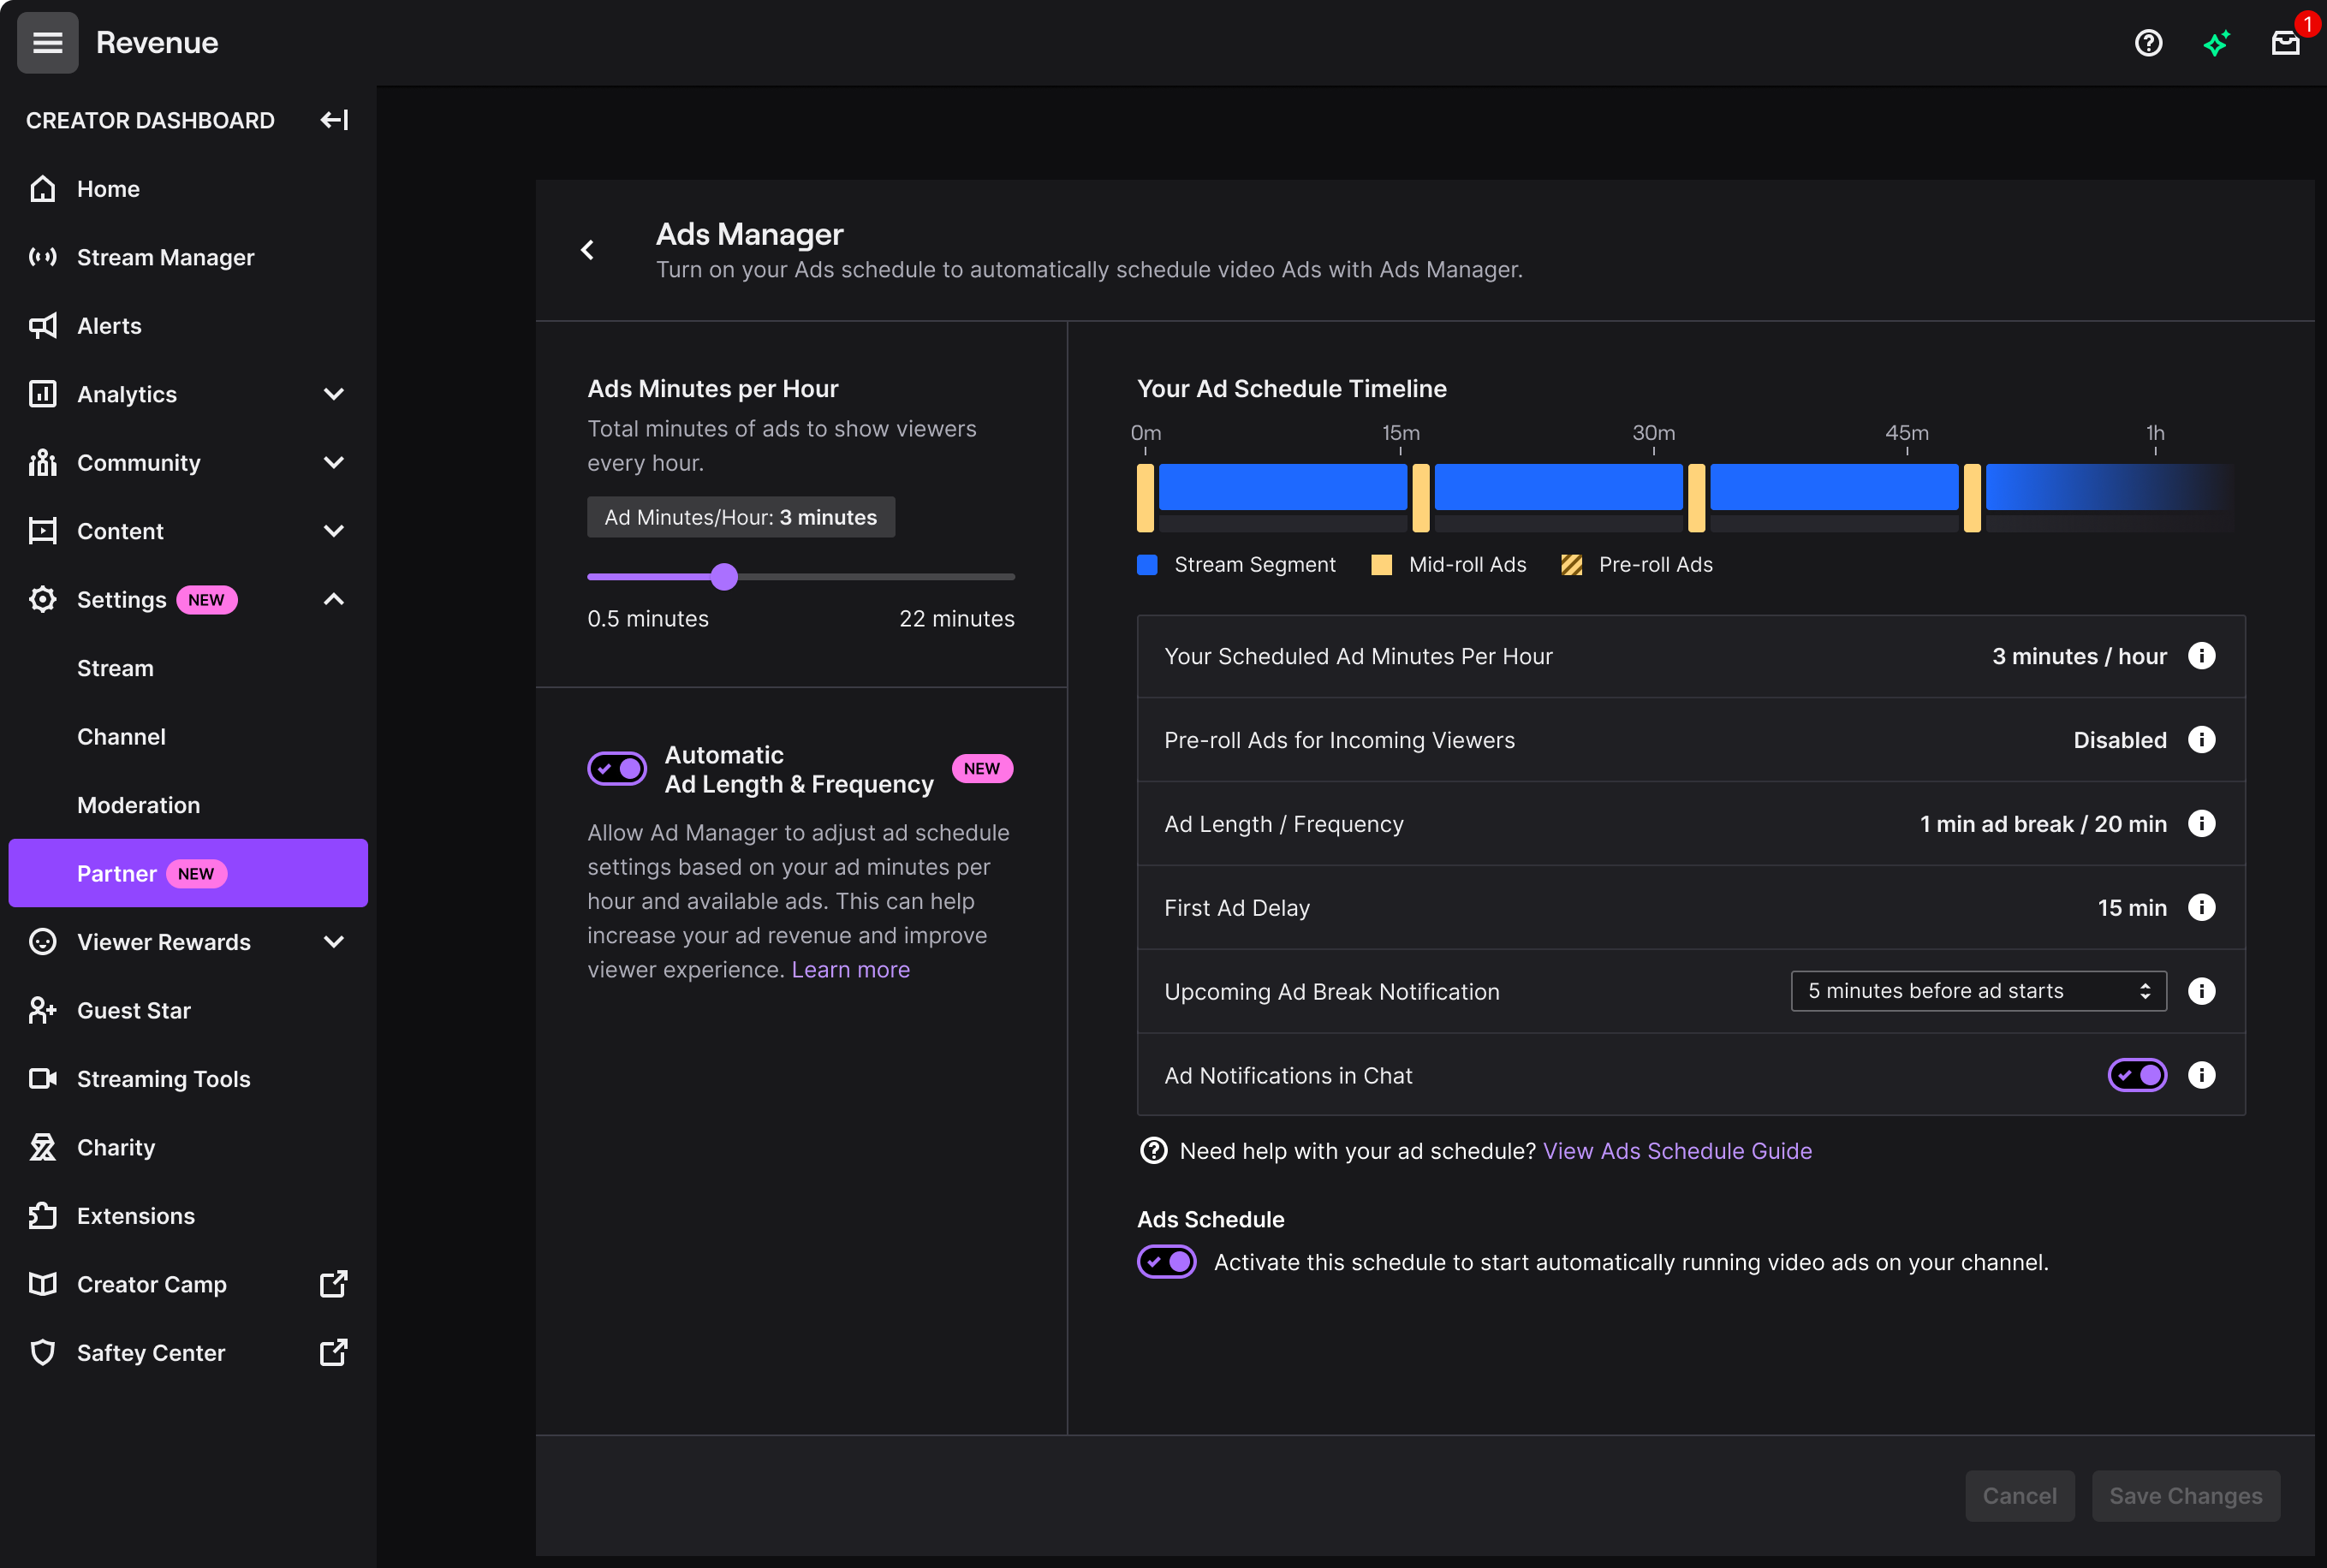Click help icon beside Need help text
Screen dimensions: 2327x1568
click(x=1153, y=1151)
